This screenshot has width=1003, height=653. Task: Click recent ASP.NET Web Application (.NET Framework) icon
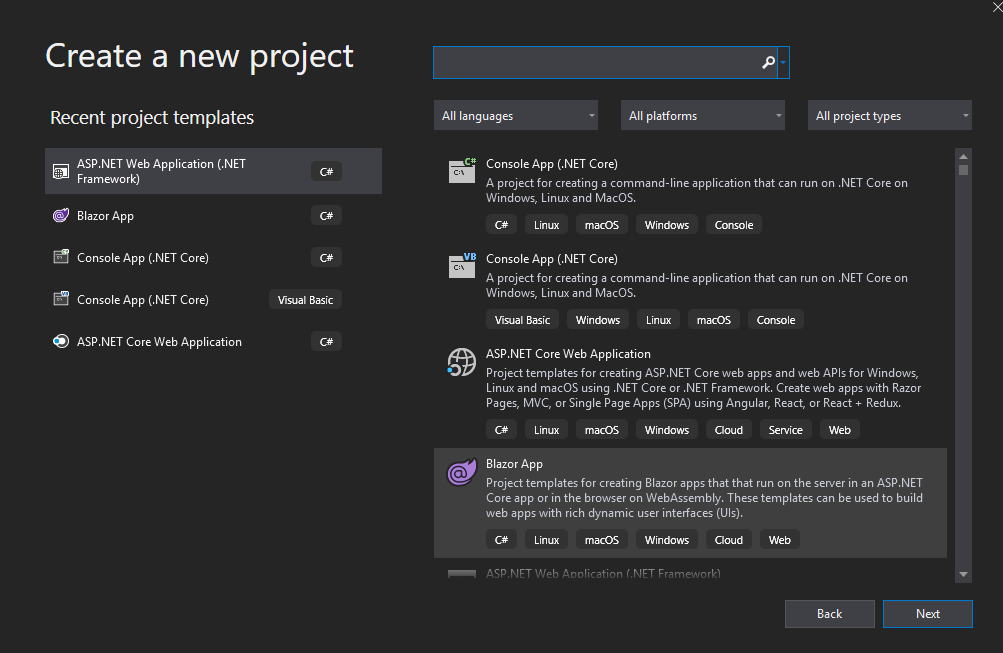[60, 172]
